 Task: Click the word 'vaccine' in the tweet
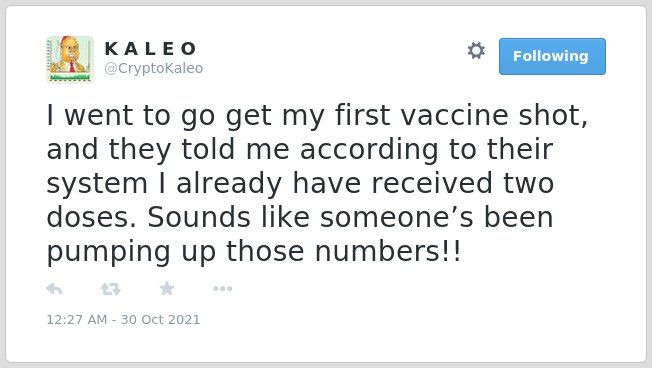(454, 115)
